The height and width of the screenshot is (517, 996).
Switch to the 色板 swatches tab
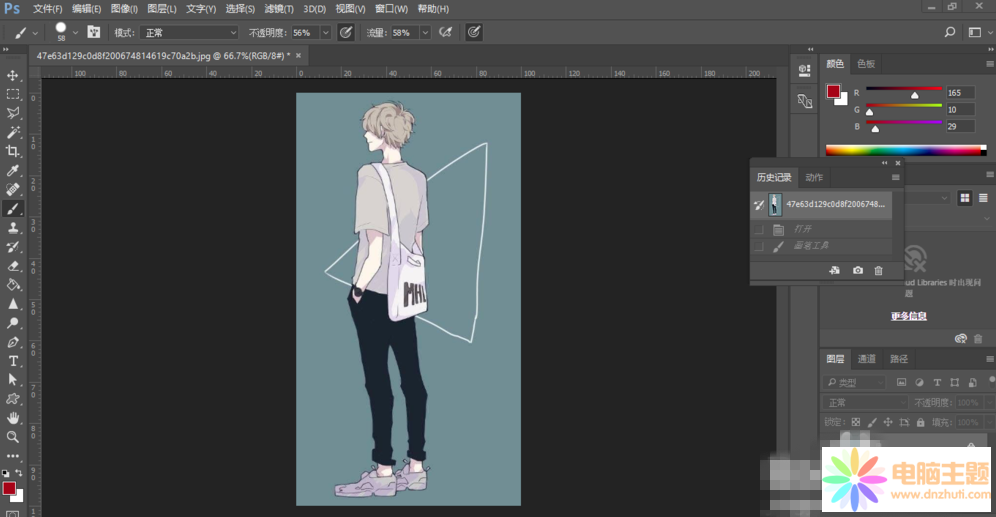click(x=866, y=64)
